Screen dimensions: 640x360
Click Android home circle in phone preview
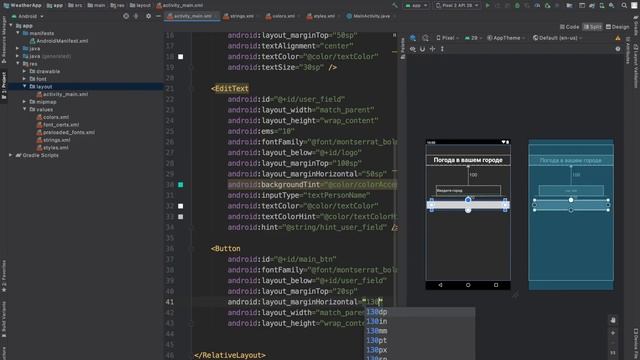coord(468,285)
